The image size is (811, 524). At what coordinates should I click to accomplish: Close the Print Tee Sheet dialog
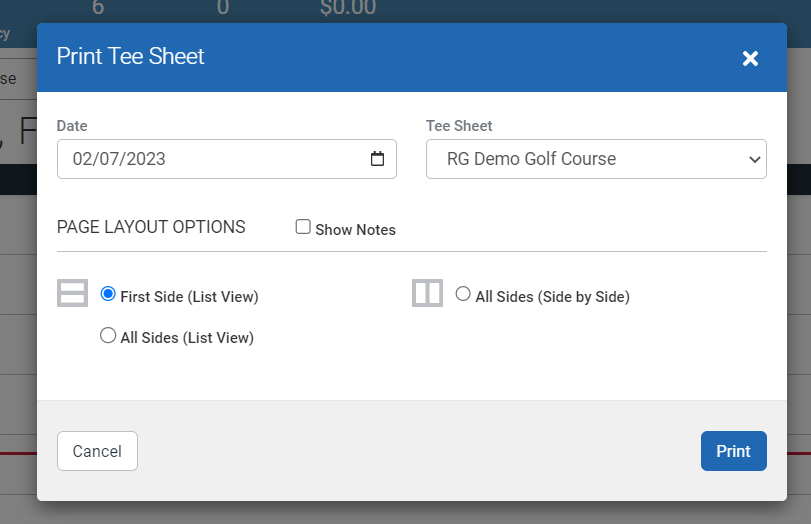tap(750, 59)
